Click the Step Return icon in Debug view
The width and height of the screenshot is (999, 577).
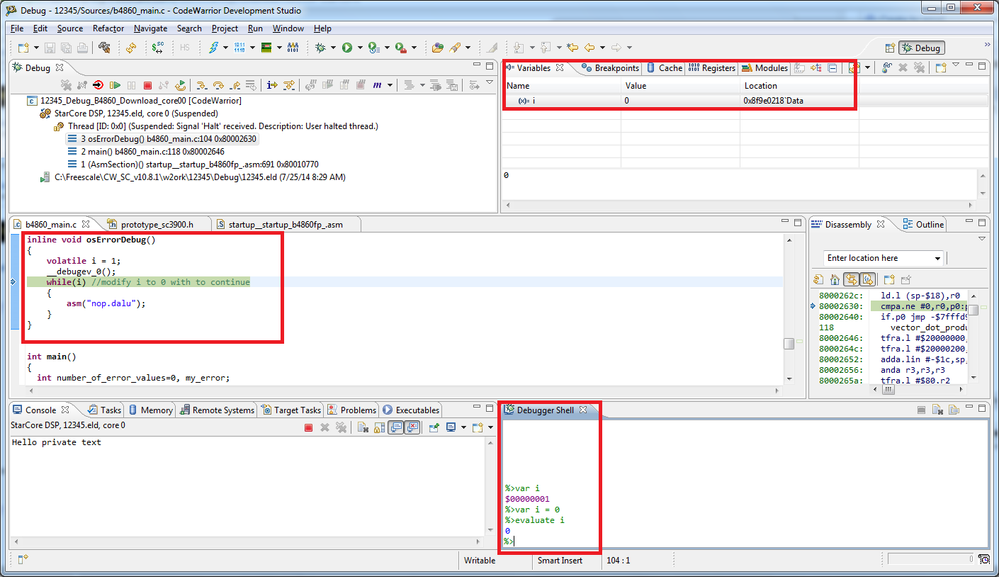[x=234, y=85]
